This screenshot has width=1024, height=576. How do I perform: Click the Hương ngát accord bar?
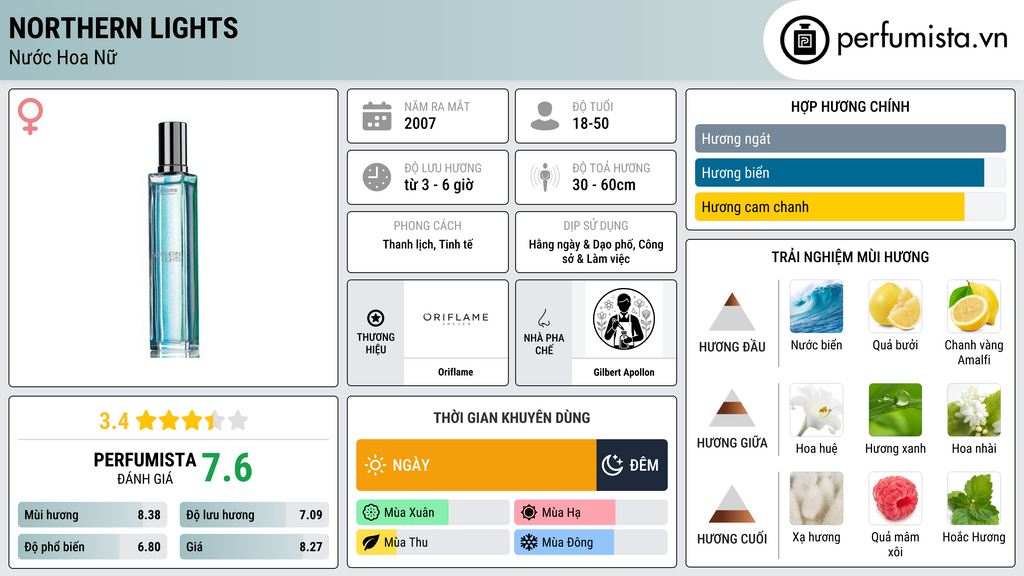[850, 138]
